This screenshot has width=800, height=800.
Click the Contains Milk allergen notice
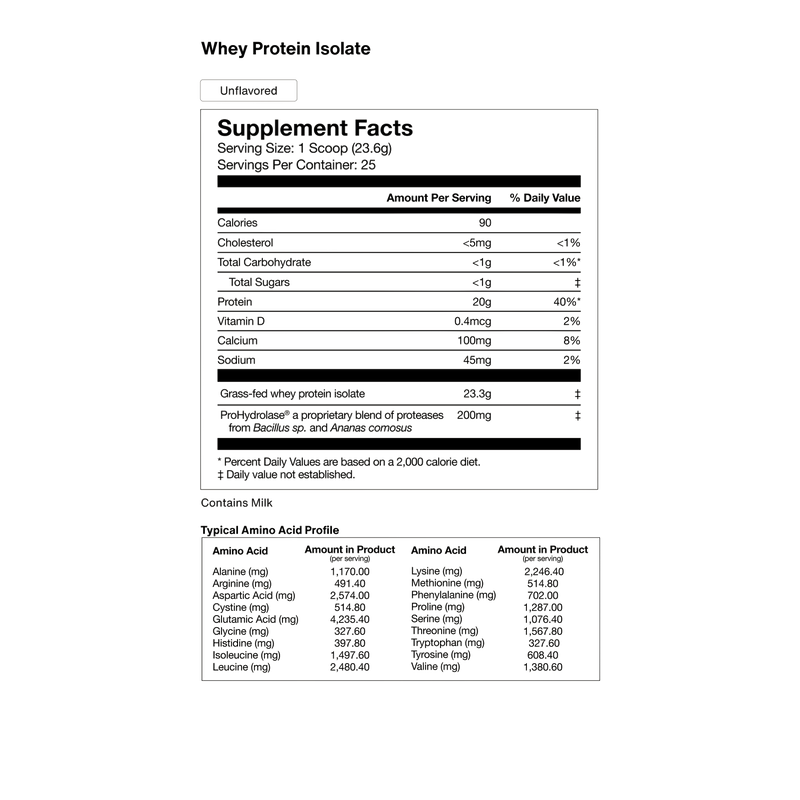237,503
